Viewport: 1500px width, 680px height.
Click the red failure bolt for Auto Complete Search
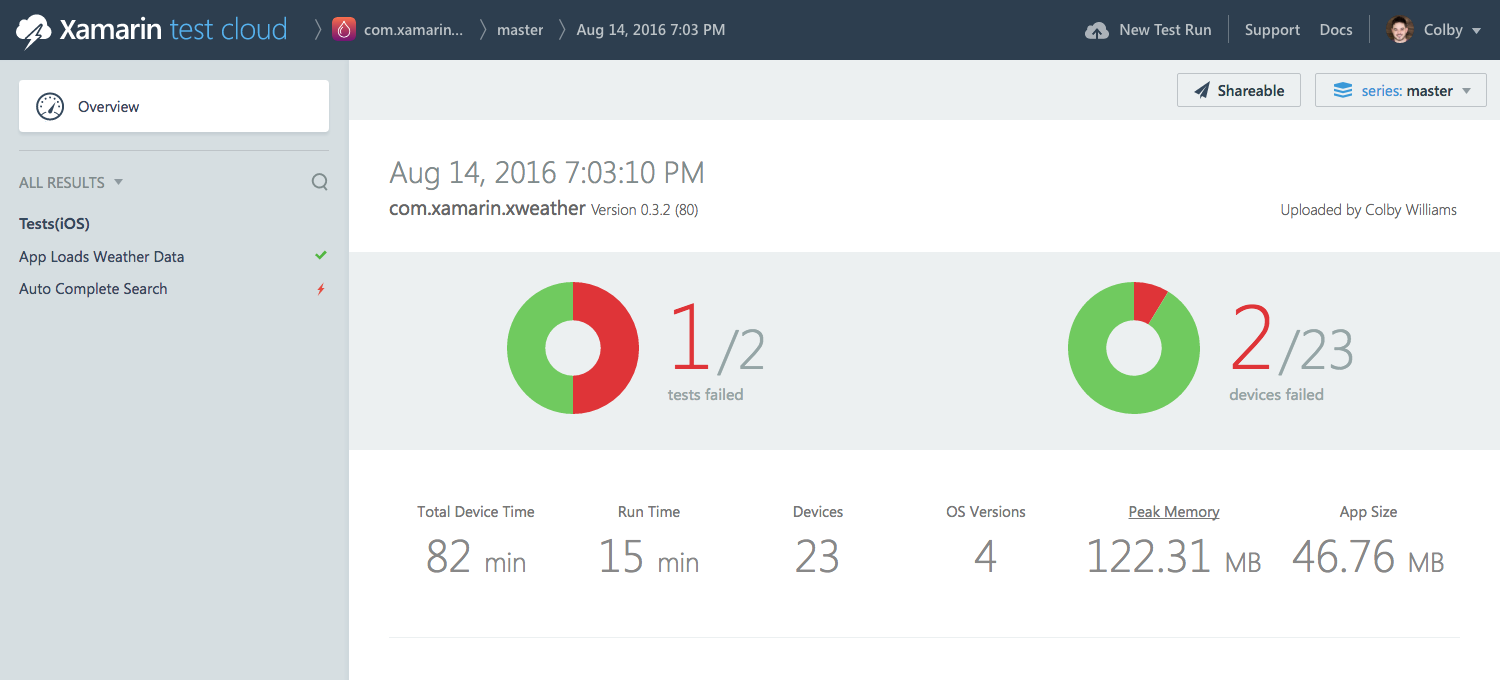(321, 289)
